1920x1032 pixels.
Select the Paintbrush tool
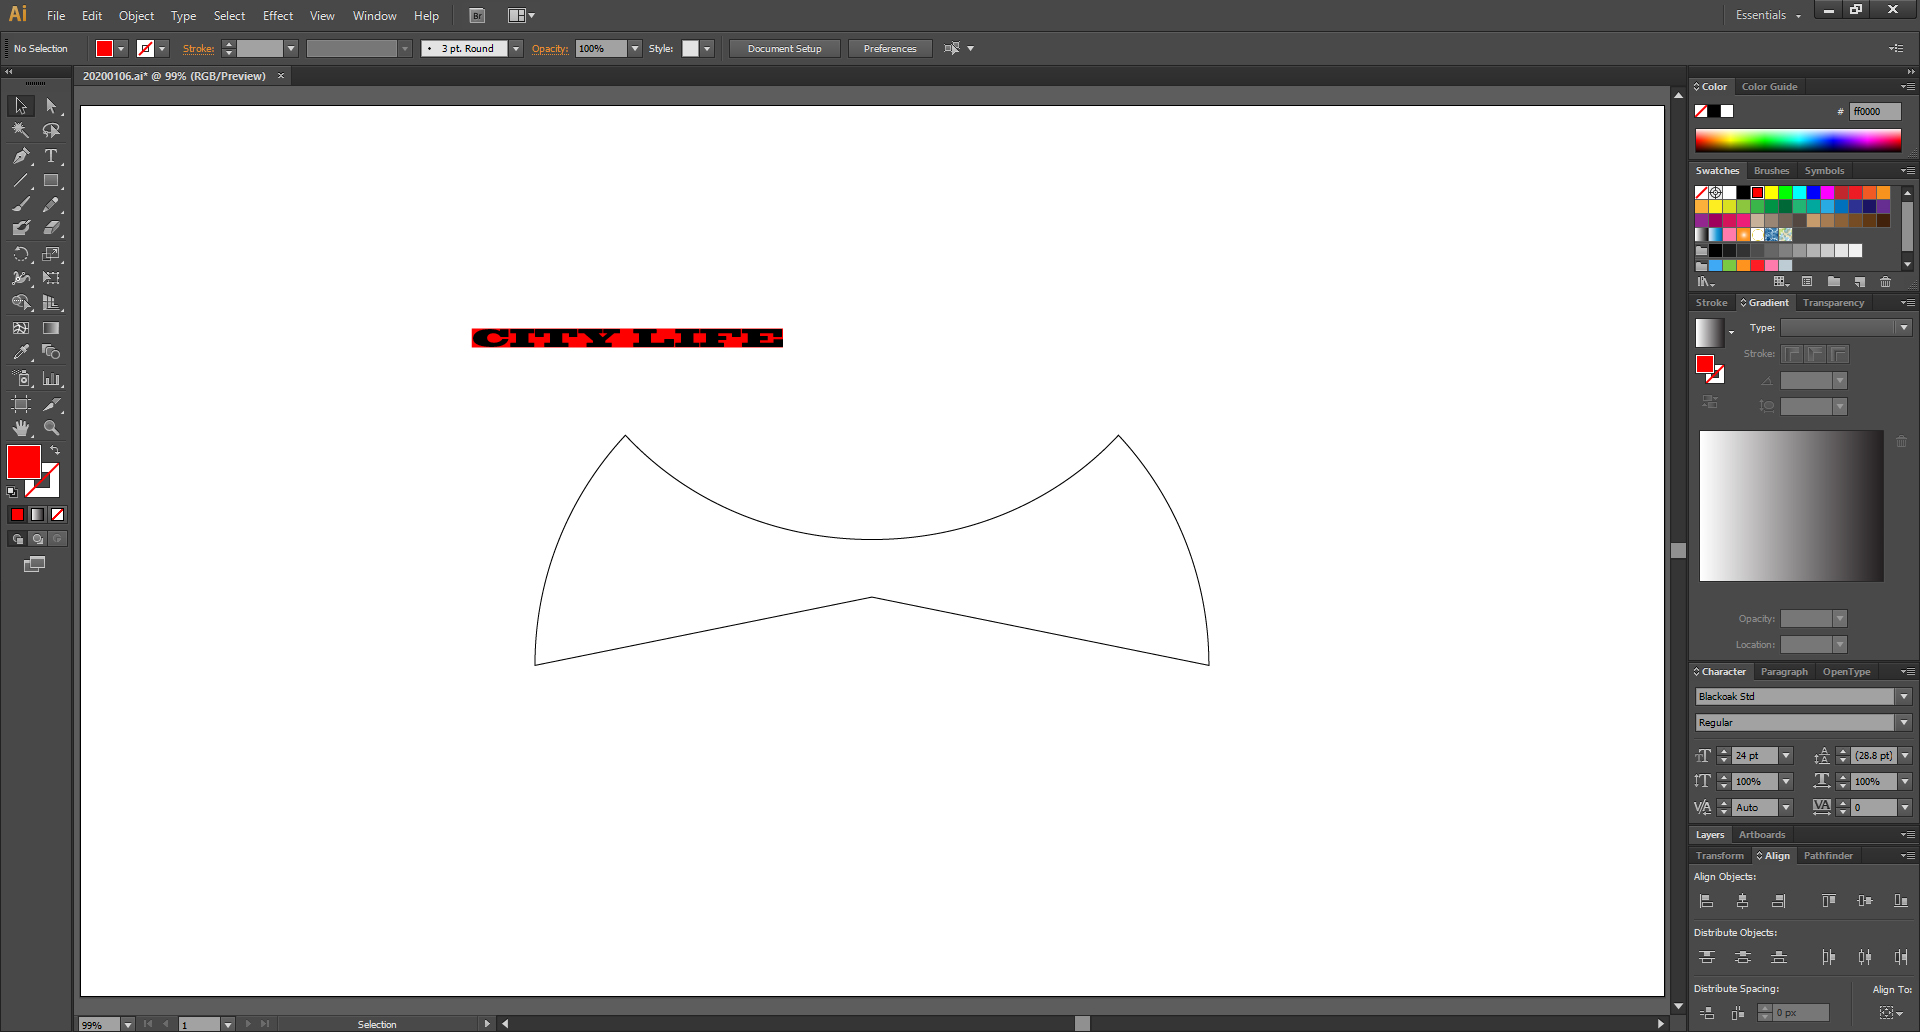point(21,204)
